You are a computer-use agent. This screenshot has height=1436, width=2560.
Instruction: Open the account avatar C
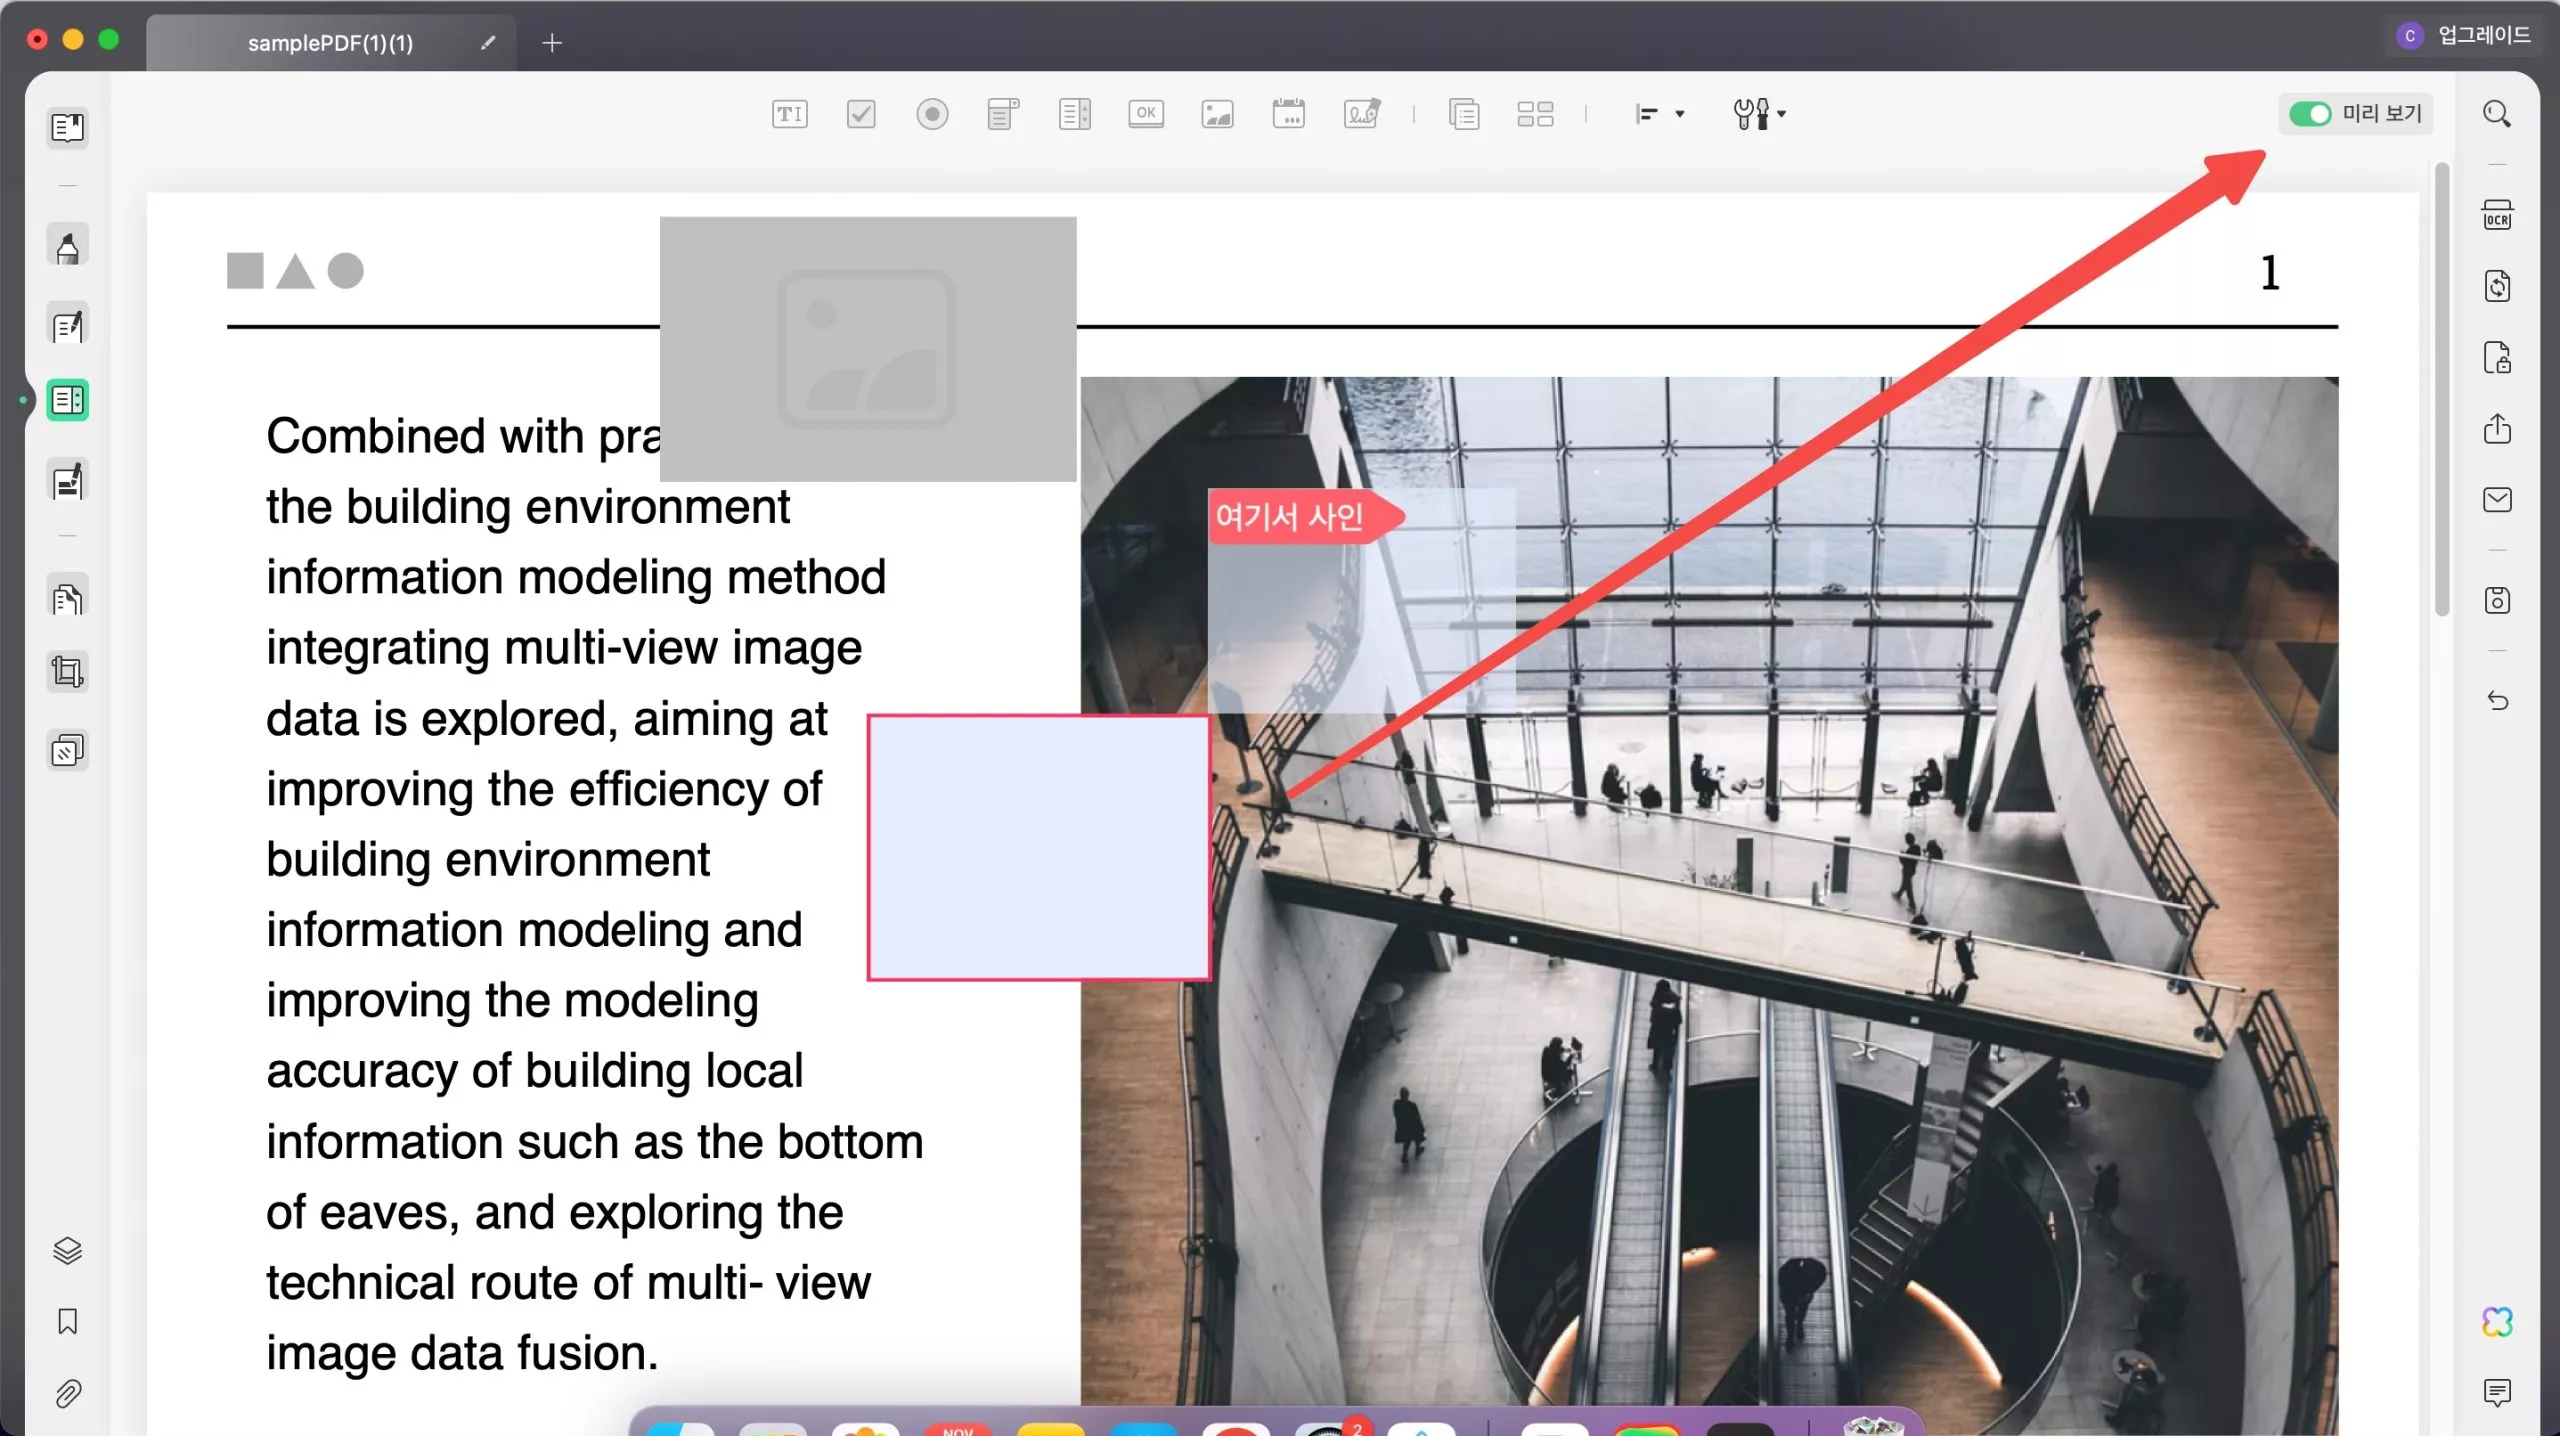coord(2410,35)
